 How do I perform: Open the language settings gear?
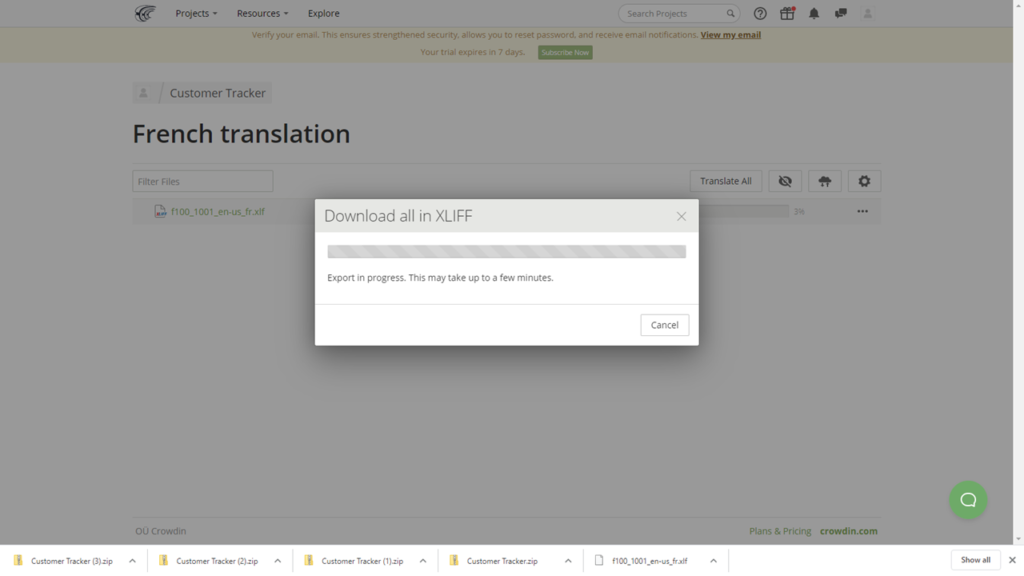coord(864,181)
